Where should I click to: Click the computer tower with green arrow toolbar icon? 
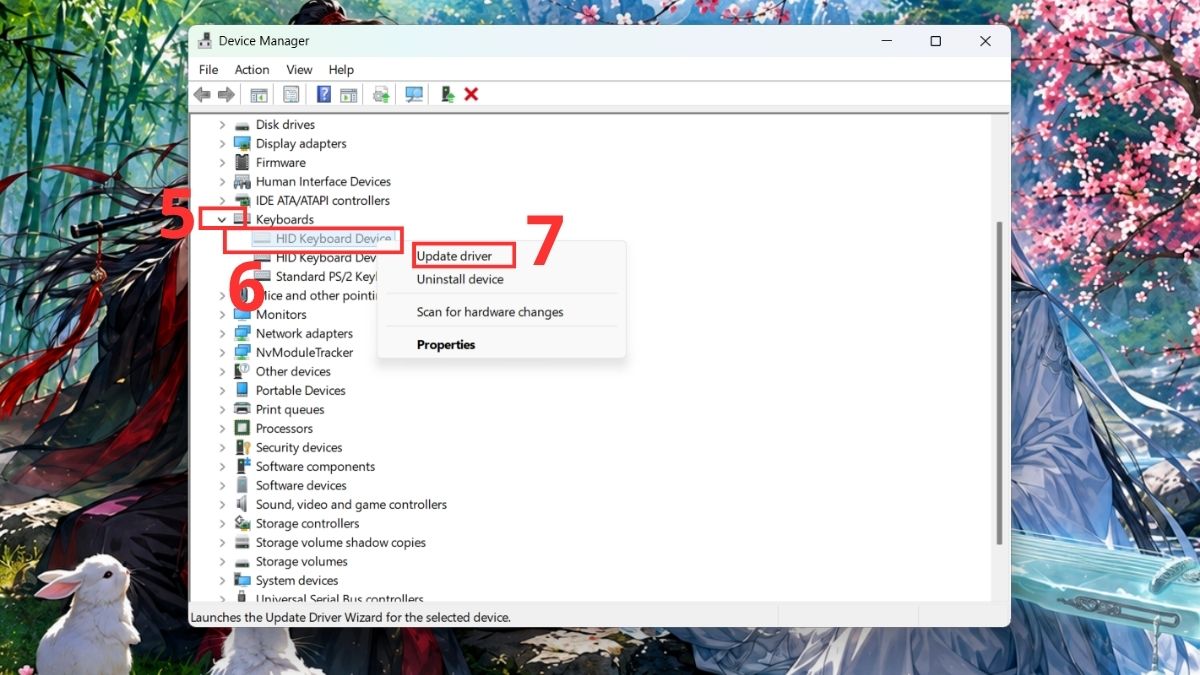(447, 94)
